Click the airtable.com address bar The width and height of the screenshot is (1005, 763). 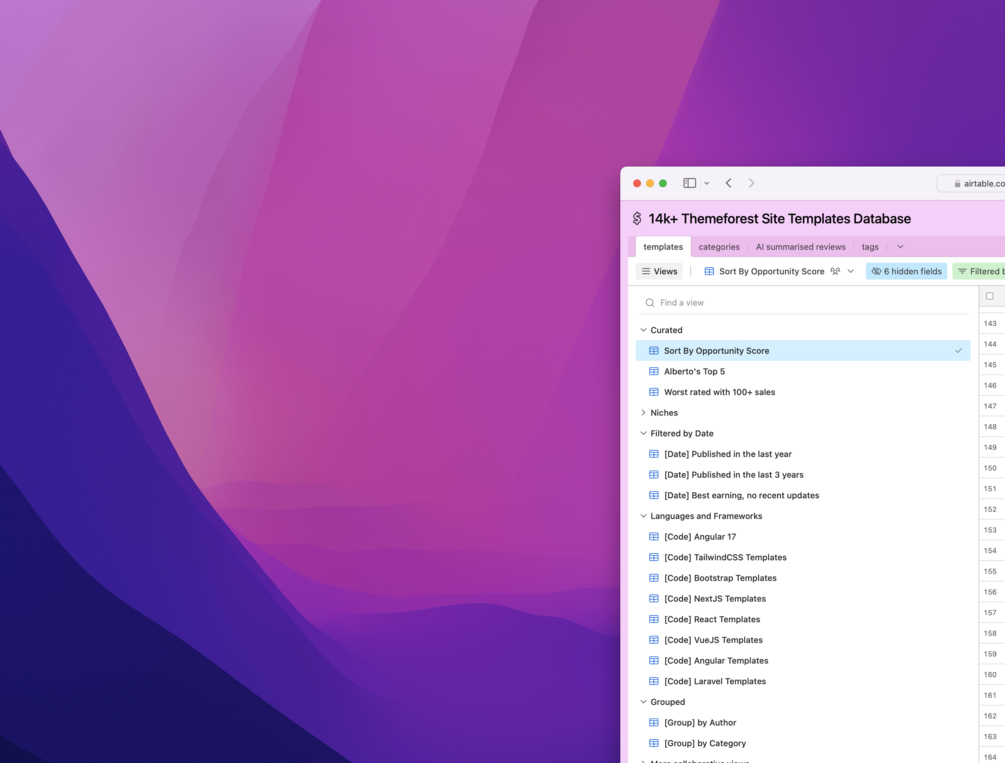[x=972, y=183]
